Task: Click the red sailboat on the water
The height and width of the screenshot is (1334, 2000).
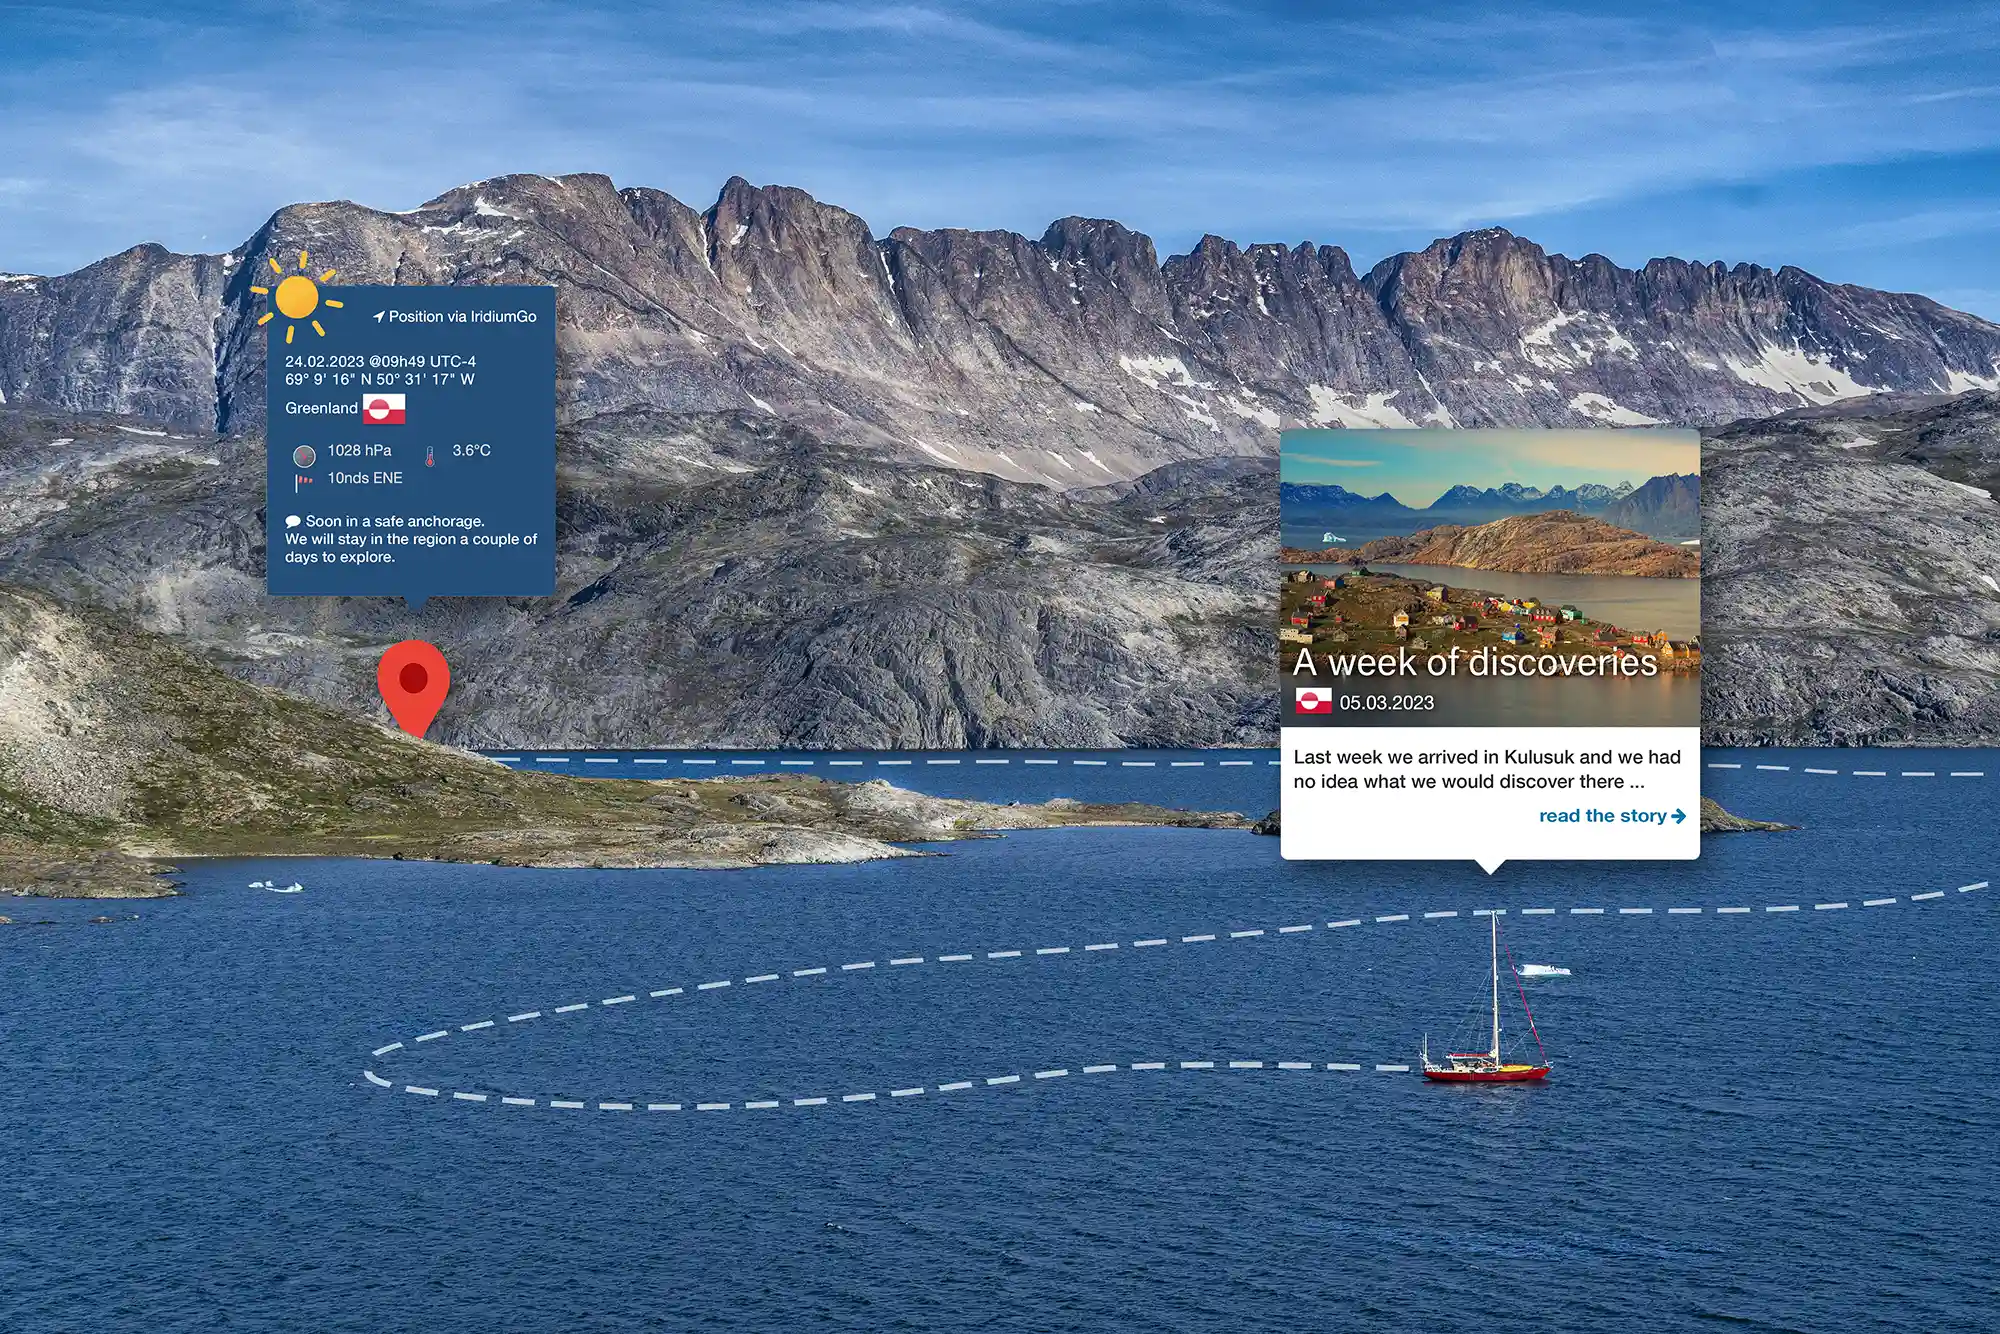Action: click(x=1487, y=1000)
